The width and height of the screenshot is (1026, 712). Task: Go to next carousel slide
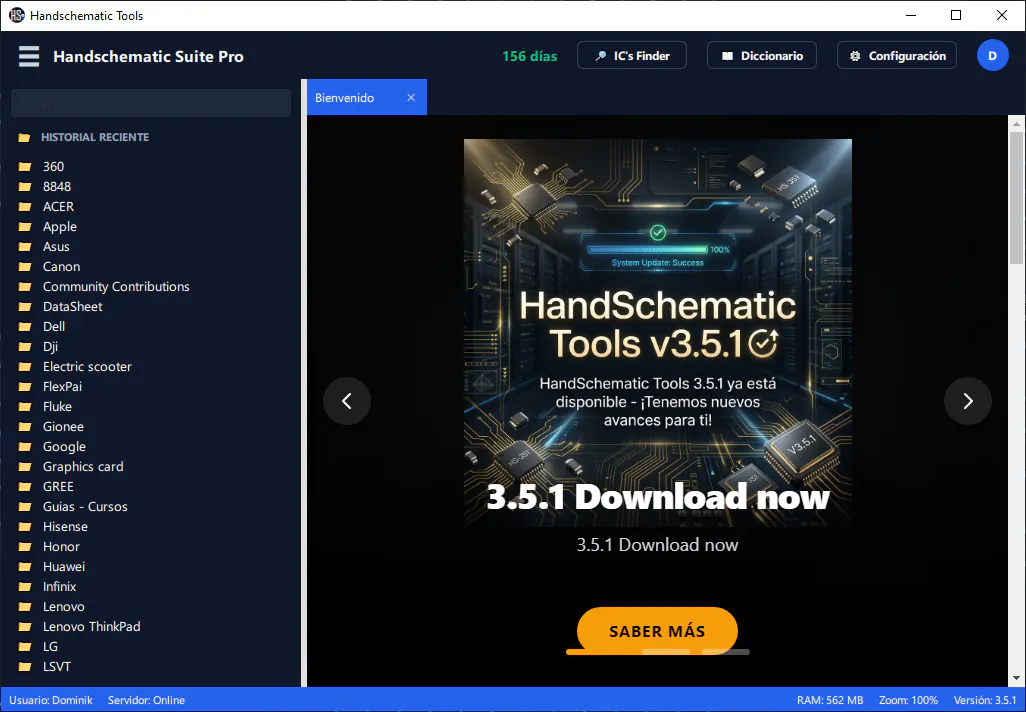tap(968, 401)
